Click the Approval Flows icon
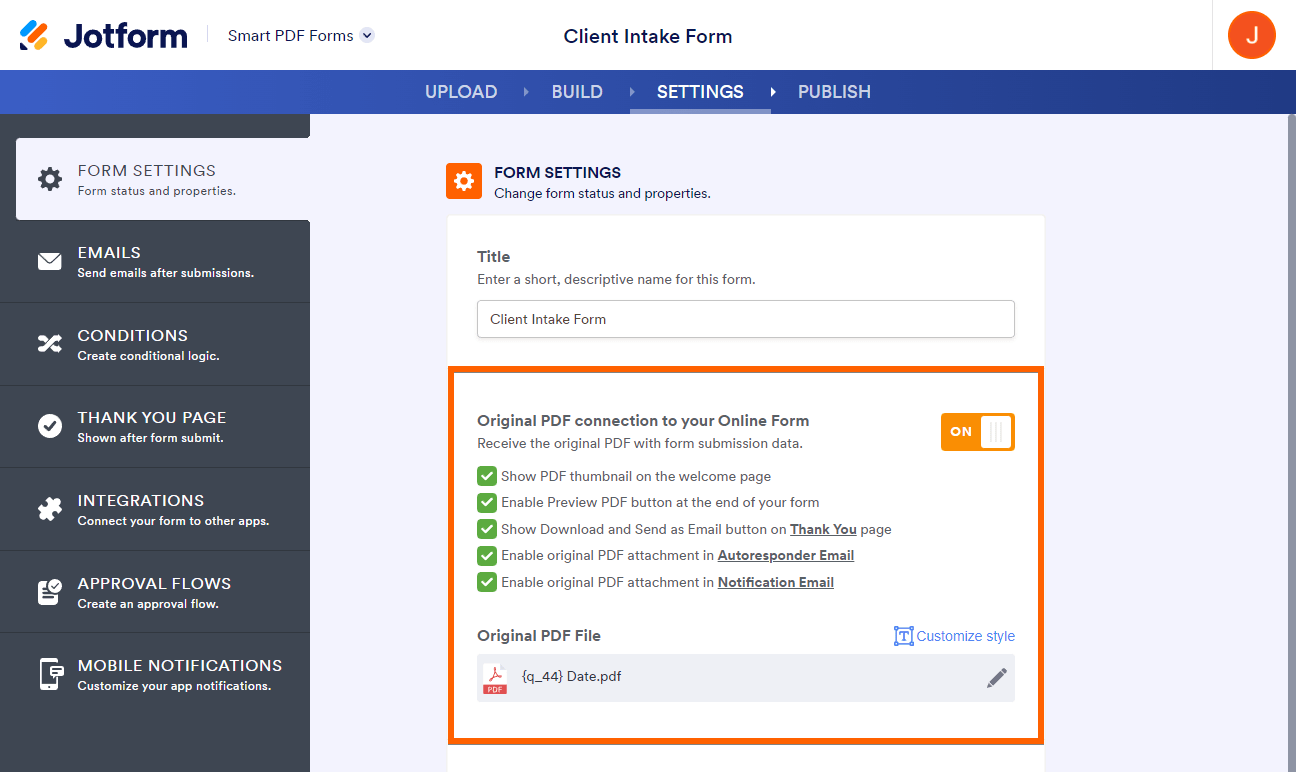Image resolution: width=1296 pixels, height=772 pixels. pyautogui.click(x=49, y=592)
